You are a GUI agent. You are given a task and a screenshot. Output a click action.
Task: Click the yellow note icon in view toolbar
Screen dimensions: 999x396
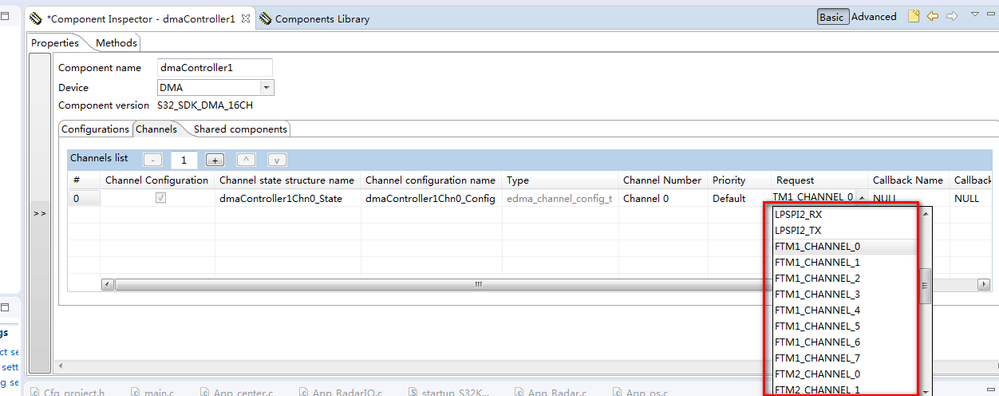[x=914, y=17]
